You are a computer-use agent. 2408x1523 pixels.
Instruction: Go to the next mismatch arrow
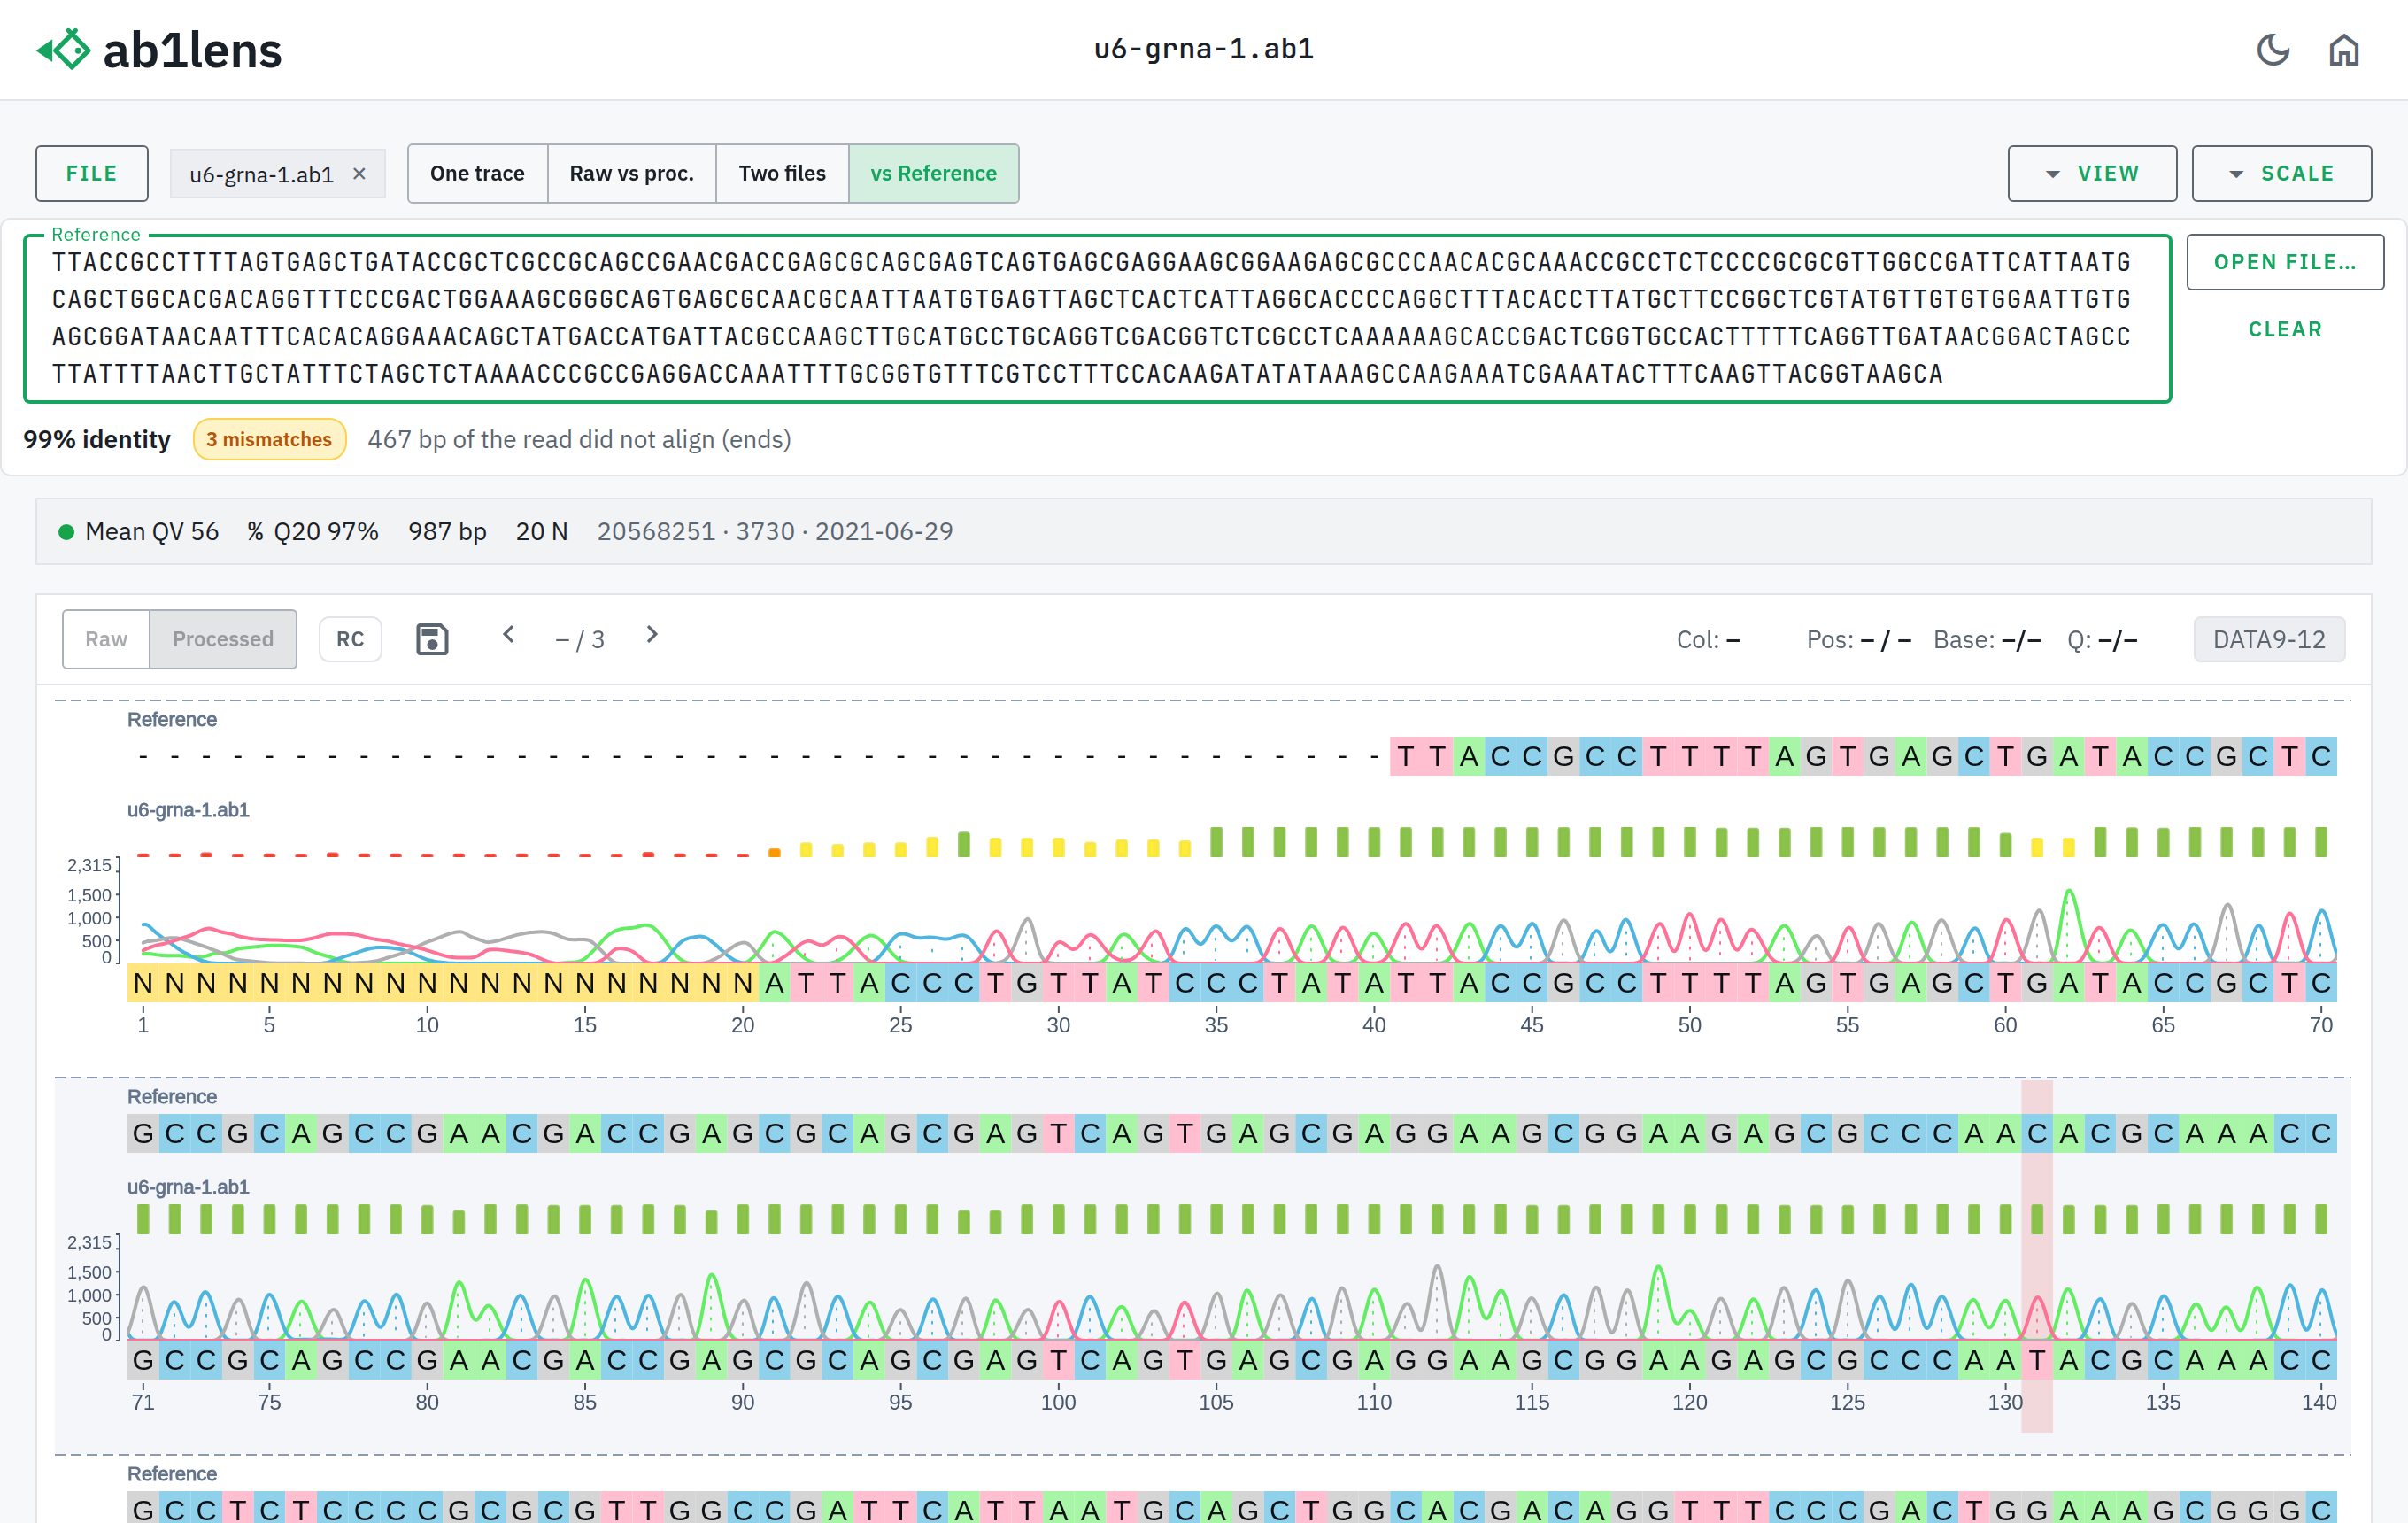tap(652, 635)
